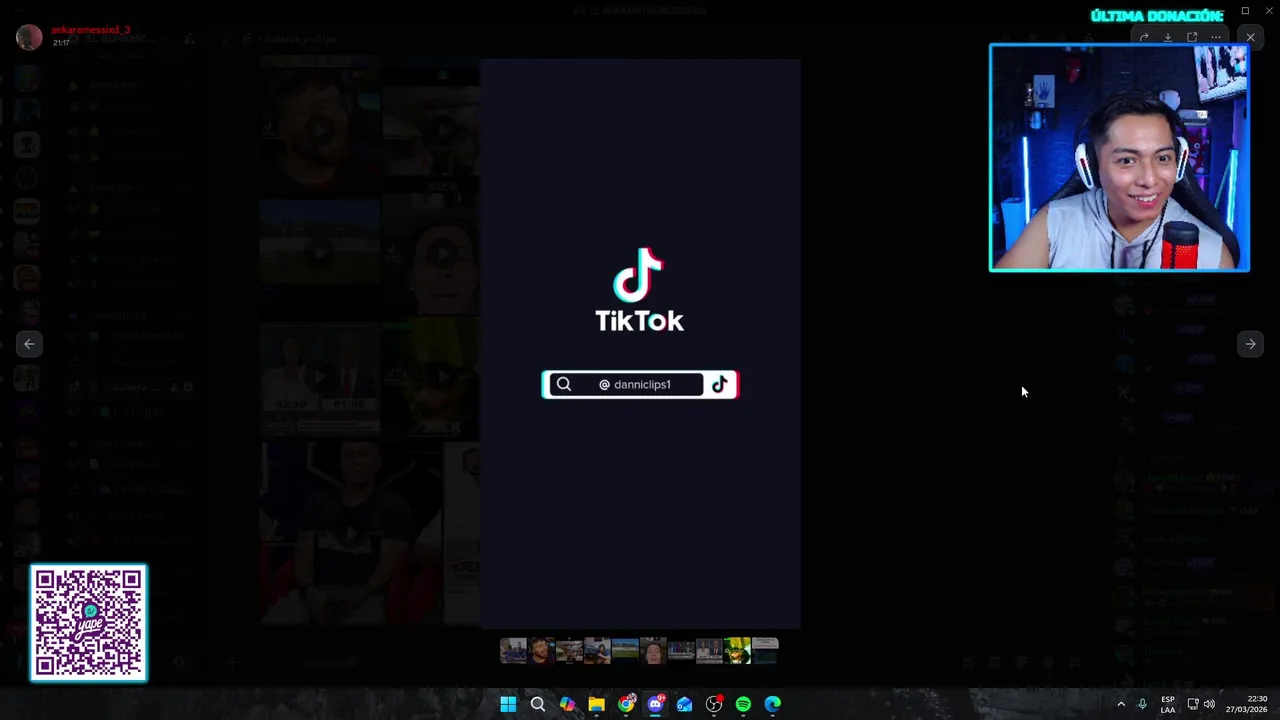Click the volume speaker icon in system tray
The width and height of the screenshot is (1280, 720).
tap(1209, 704)
